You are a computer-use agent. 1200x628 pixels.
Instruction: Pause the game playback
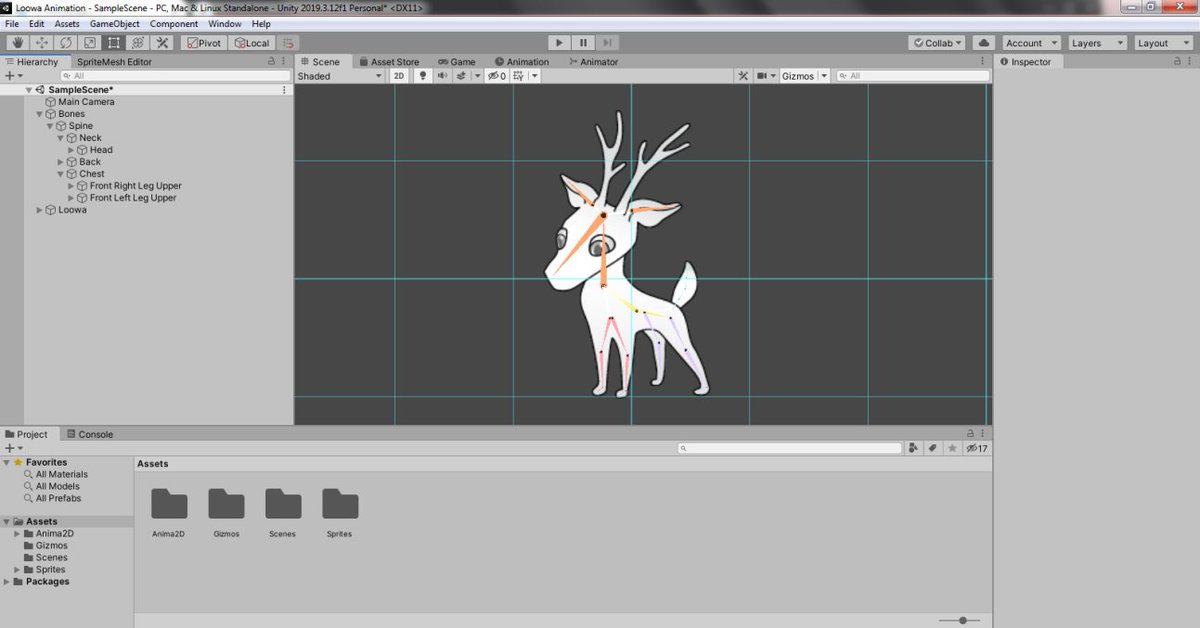click(x=583, y=43)
